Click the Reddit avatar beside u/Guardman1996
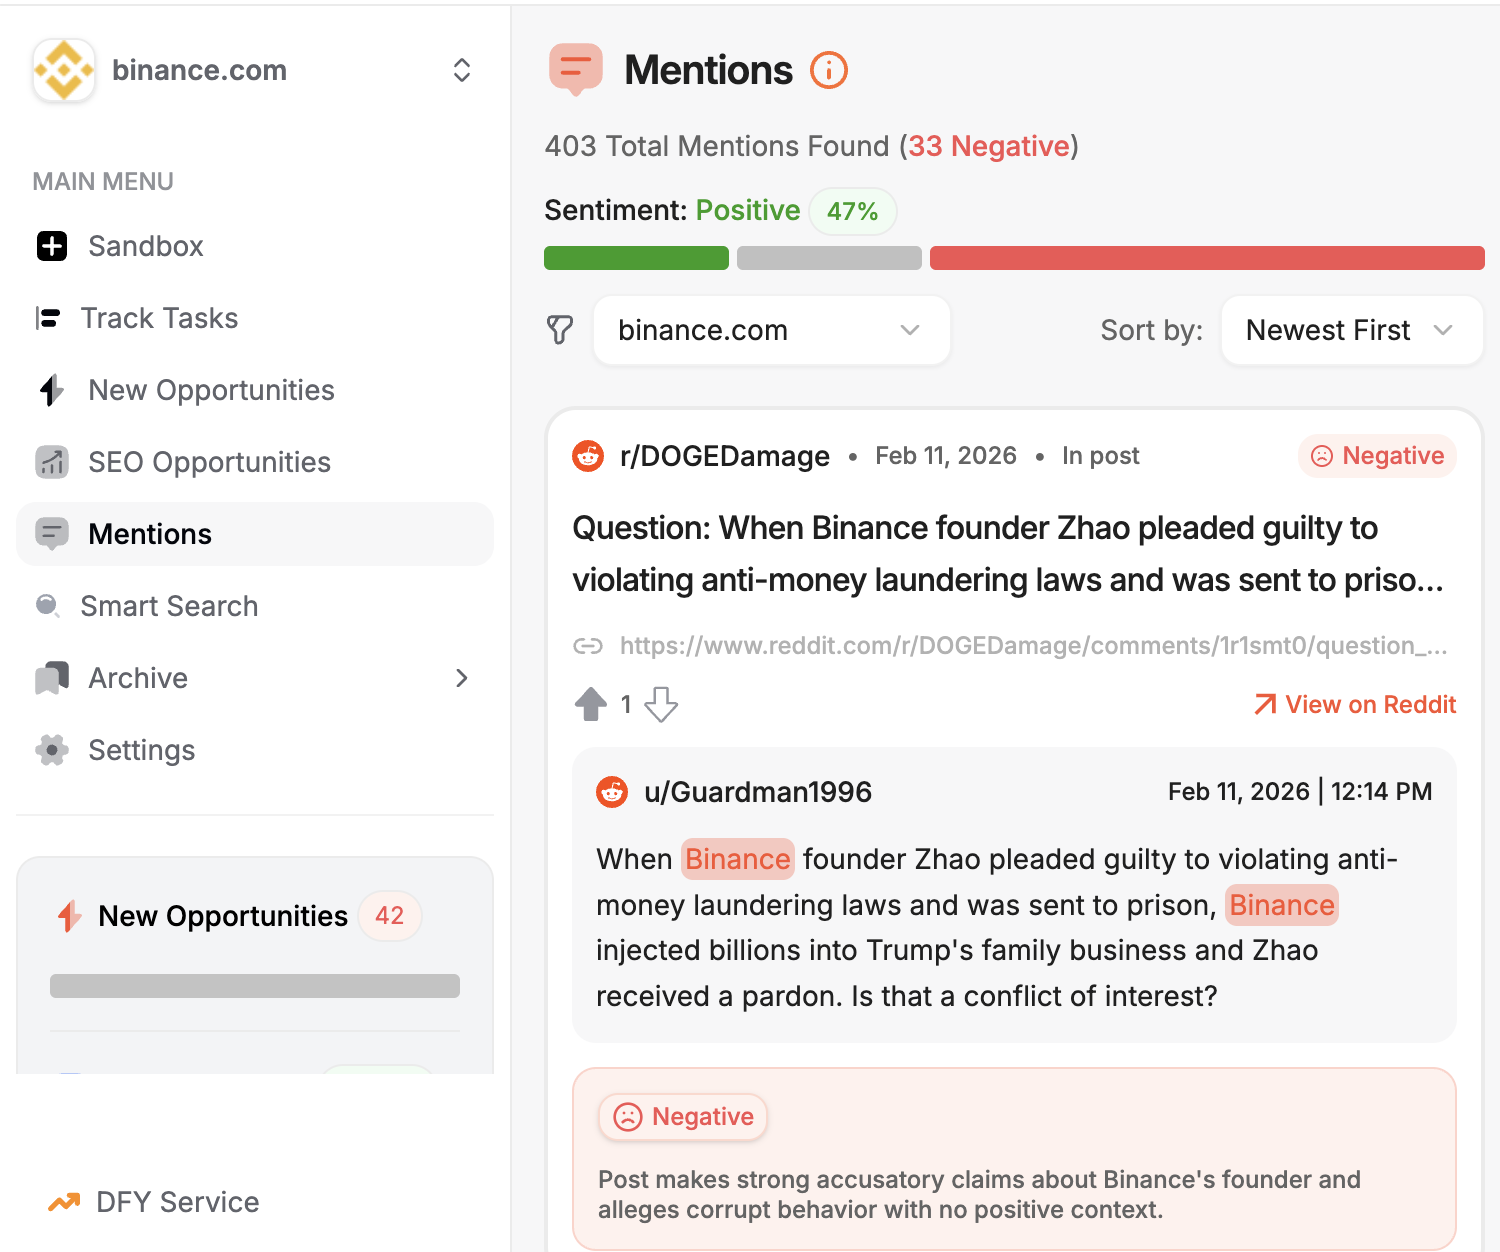Image resolution: width=1500 pixels, height=1252 pixels. coord(612,792)
